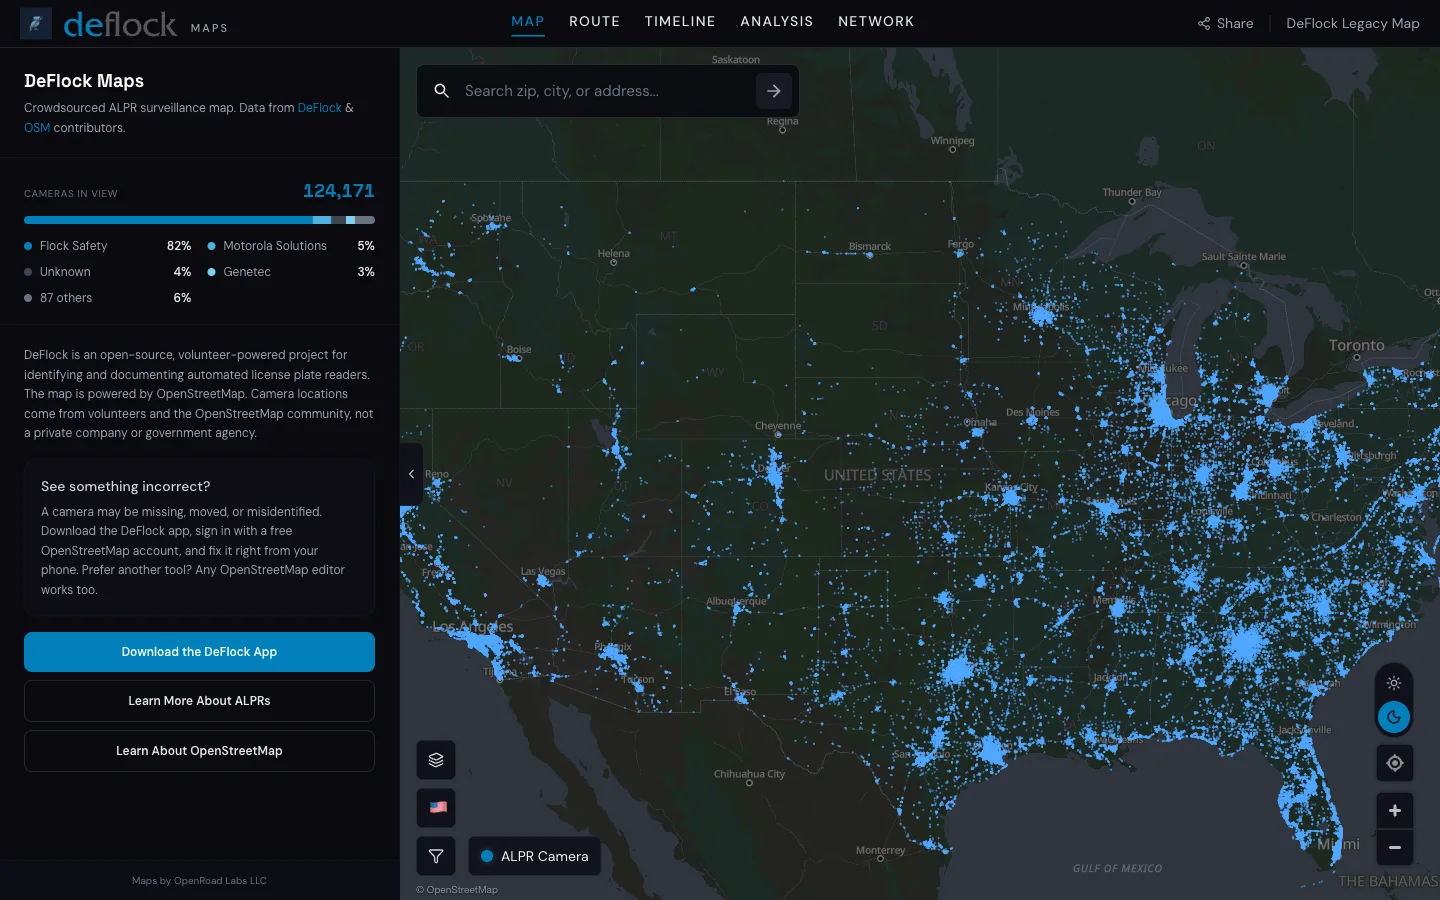The image size is (1440, 900).
Task: Click Unknown vendor row
Action: coord(108,272)
